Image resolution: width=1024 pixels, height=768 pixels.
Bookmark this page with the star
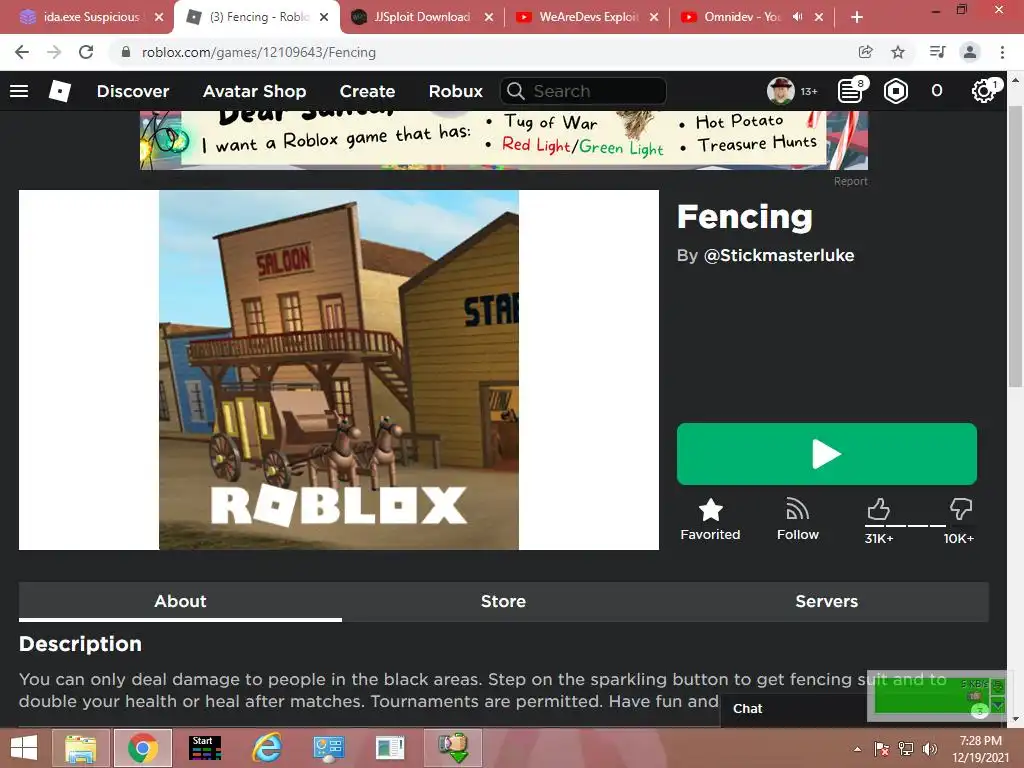[898, 52]
